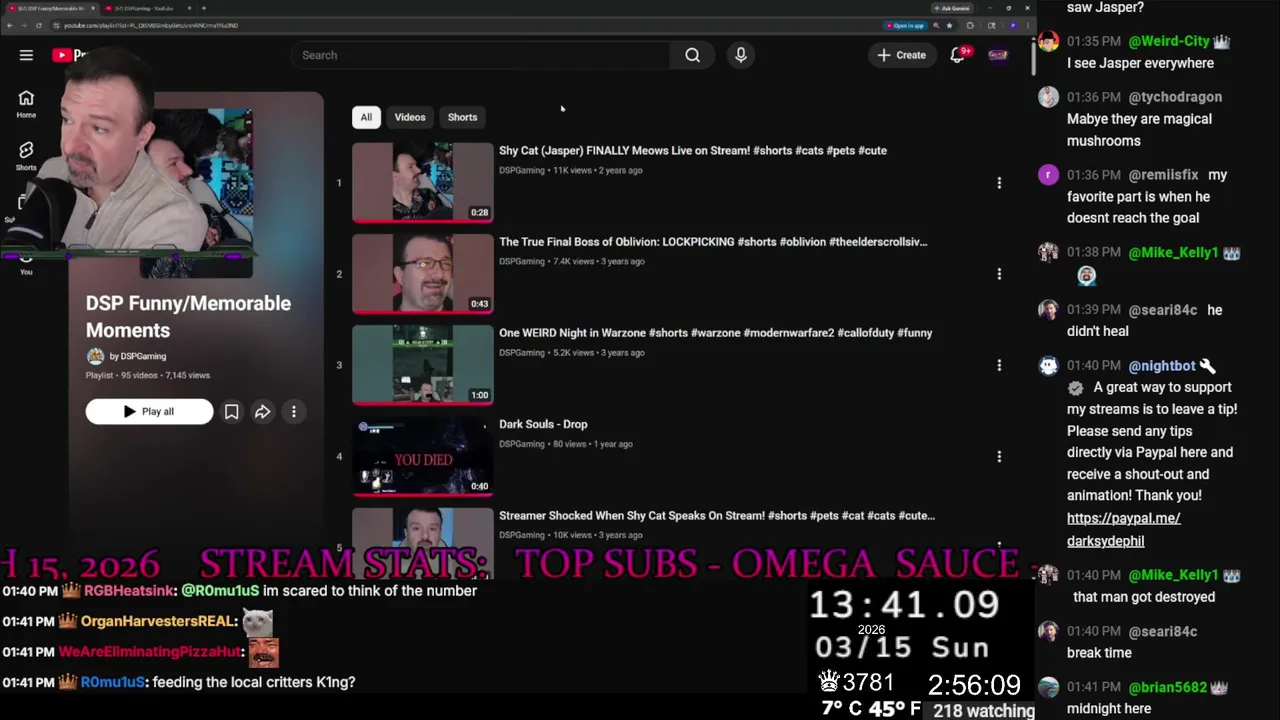Viewport: 1280px width, 720px height.
Task: Open the paypal.me/darksydephil link in chat
Action: 1124,529
